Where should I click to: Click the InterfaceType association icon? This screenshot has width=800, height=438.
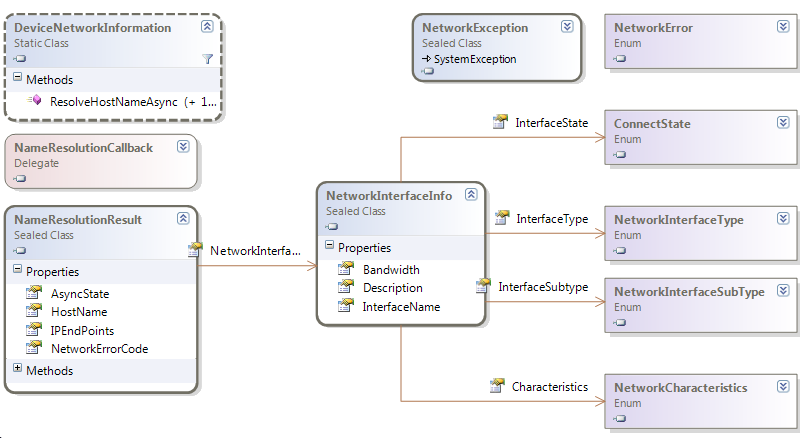coord(502,217)
